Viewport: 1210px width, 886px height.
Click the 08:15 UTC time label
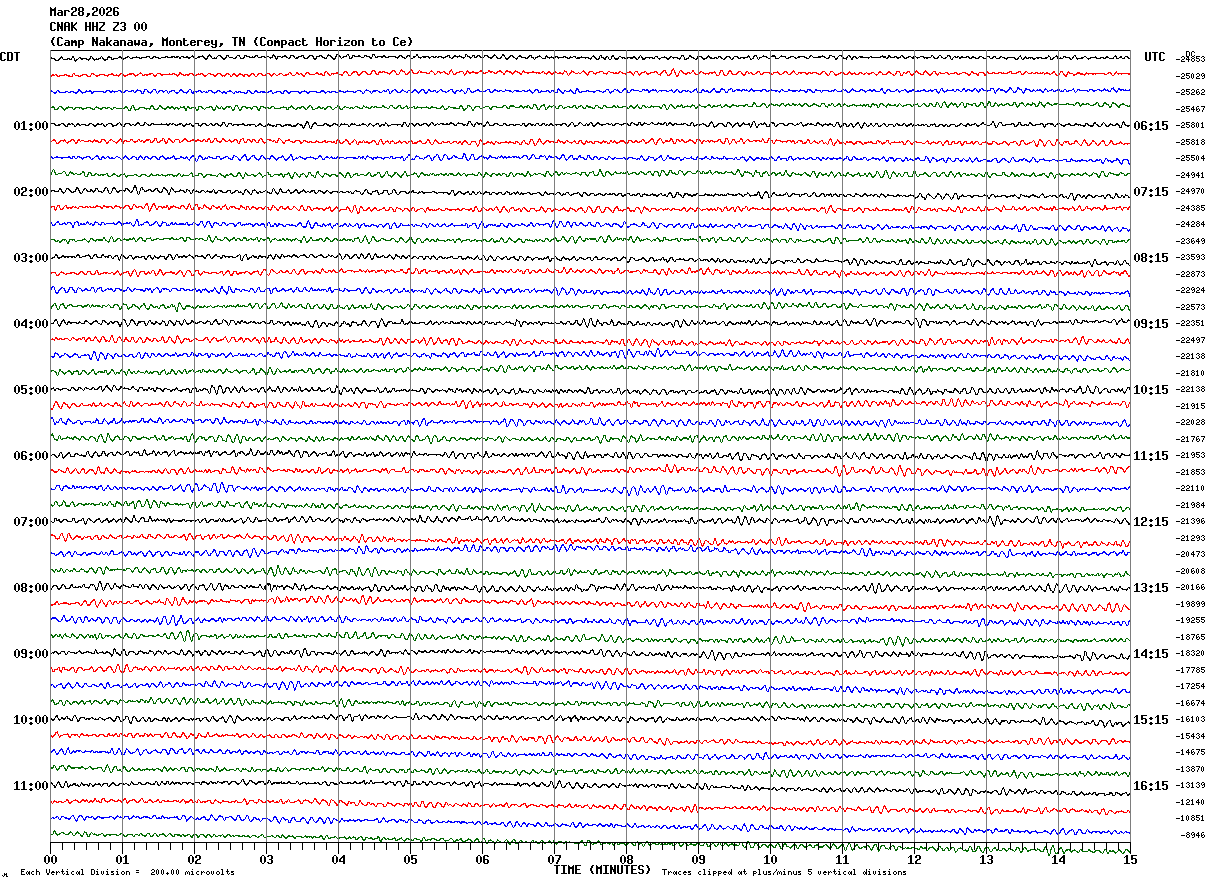(1151, 258)
